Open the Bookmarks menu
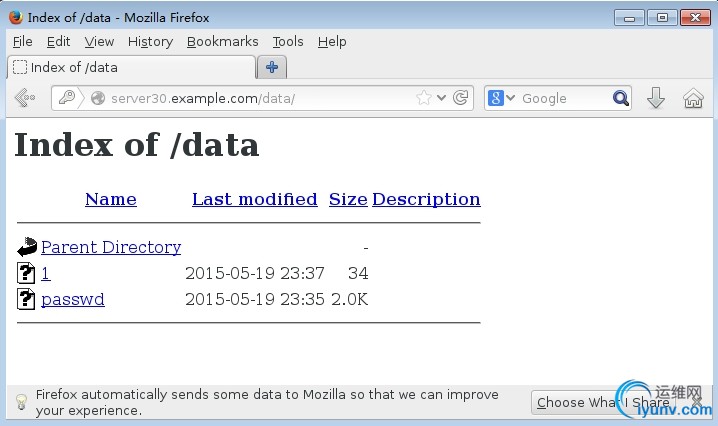Viewport: 718px width, 426px height. coord(222,41)
